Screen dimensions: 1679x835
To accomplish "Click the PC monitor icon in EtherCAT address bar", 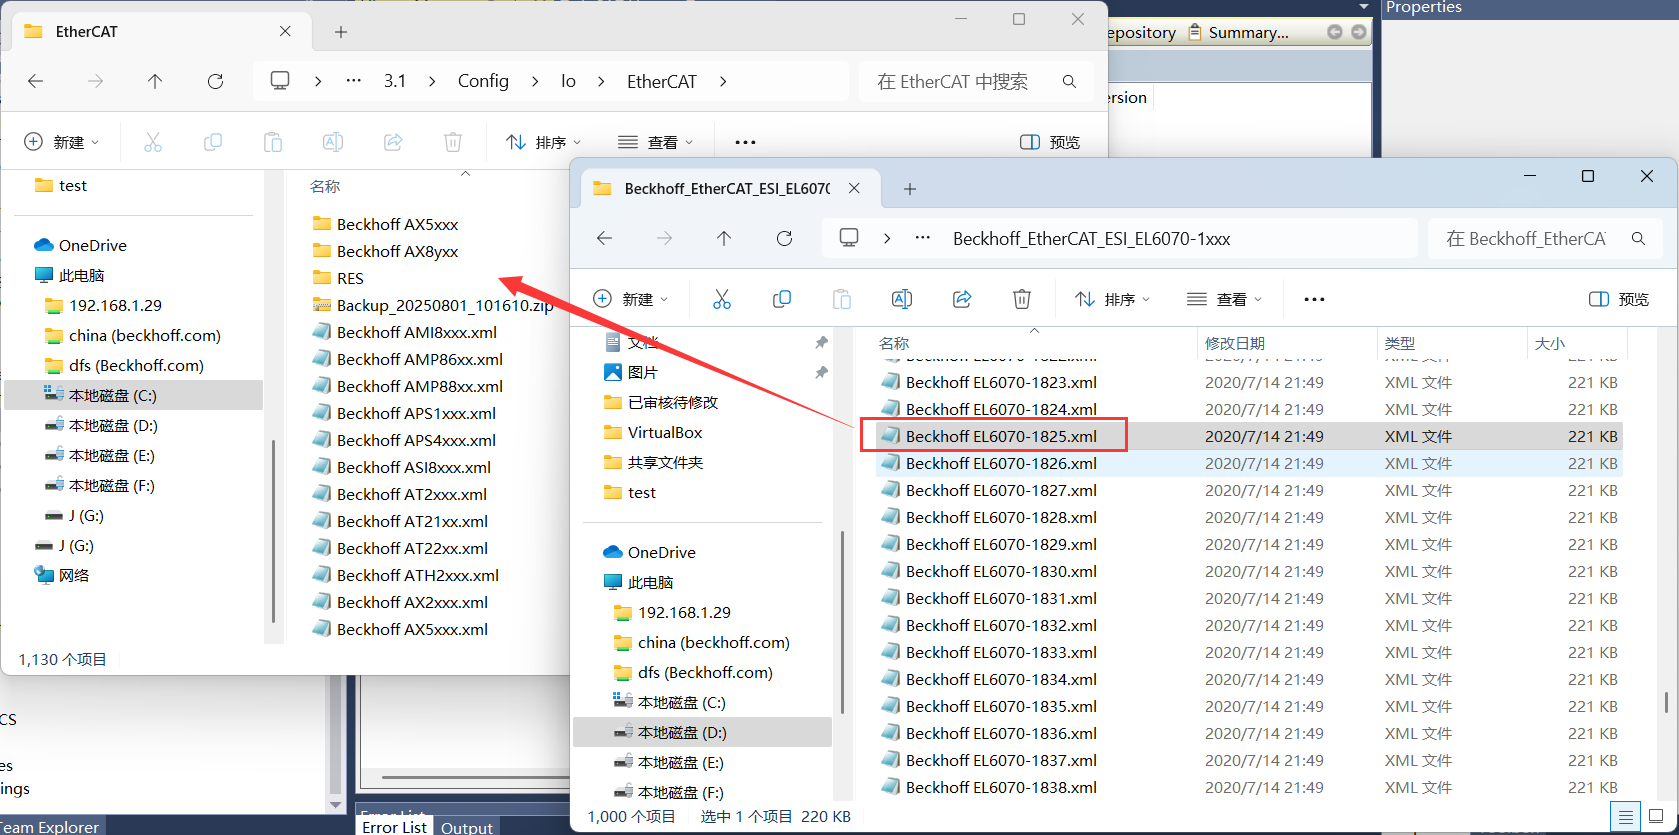I will point(280,81).
